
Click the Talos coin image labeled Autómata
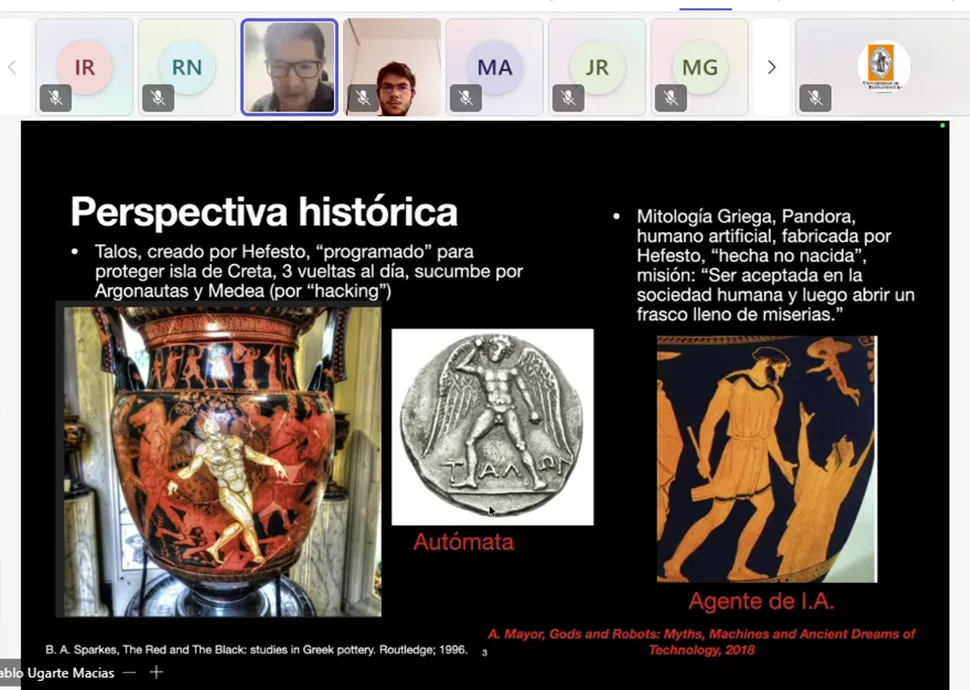coord(492,427)
